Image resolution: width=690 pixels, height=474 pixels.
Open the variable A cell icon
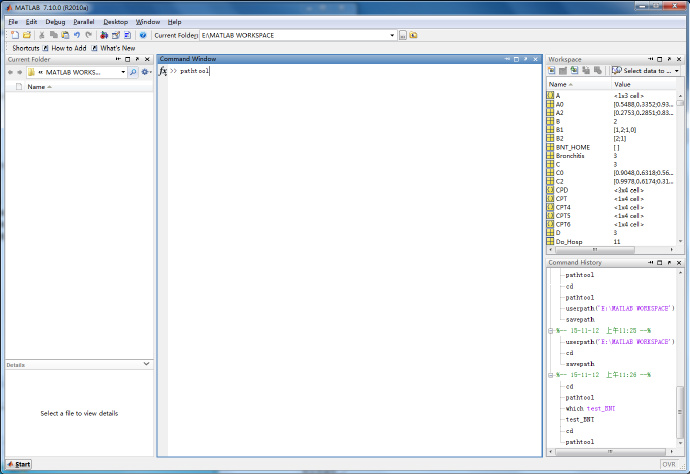(550, 96)
